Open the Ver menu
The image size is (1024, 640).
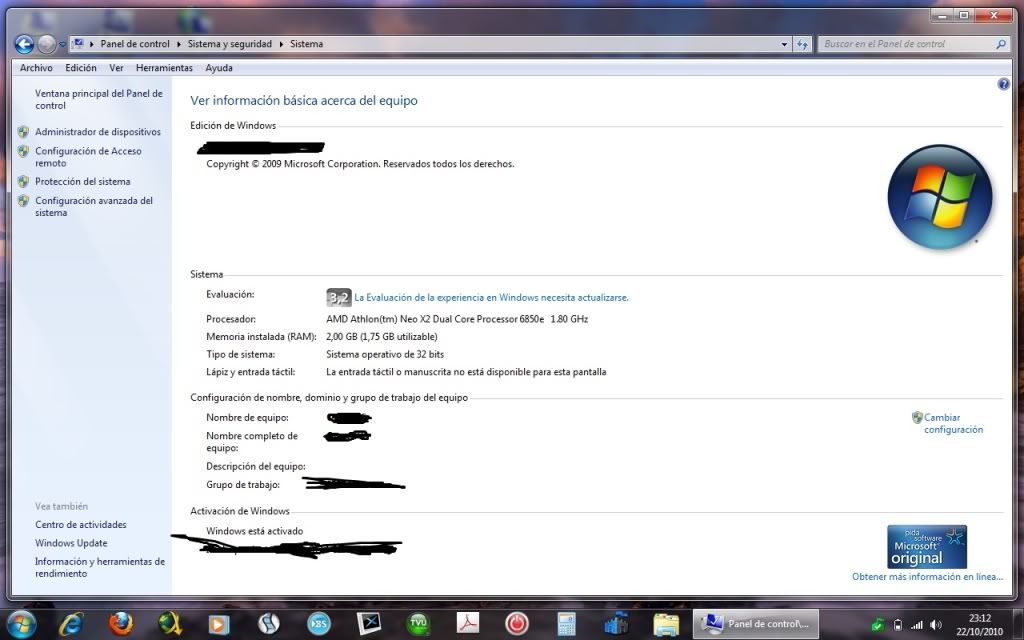(116, 68)
